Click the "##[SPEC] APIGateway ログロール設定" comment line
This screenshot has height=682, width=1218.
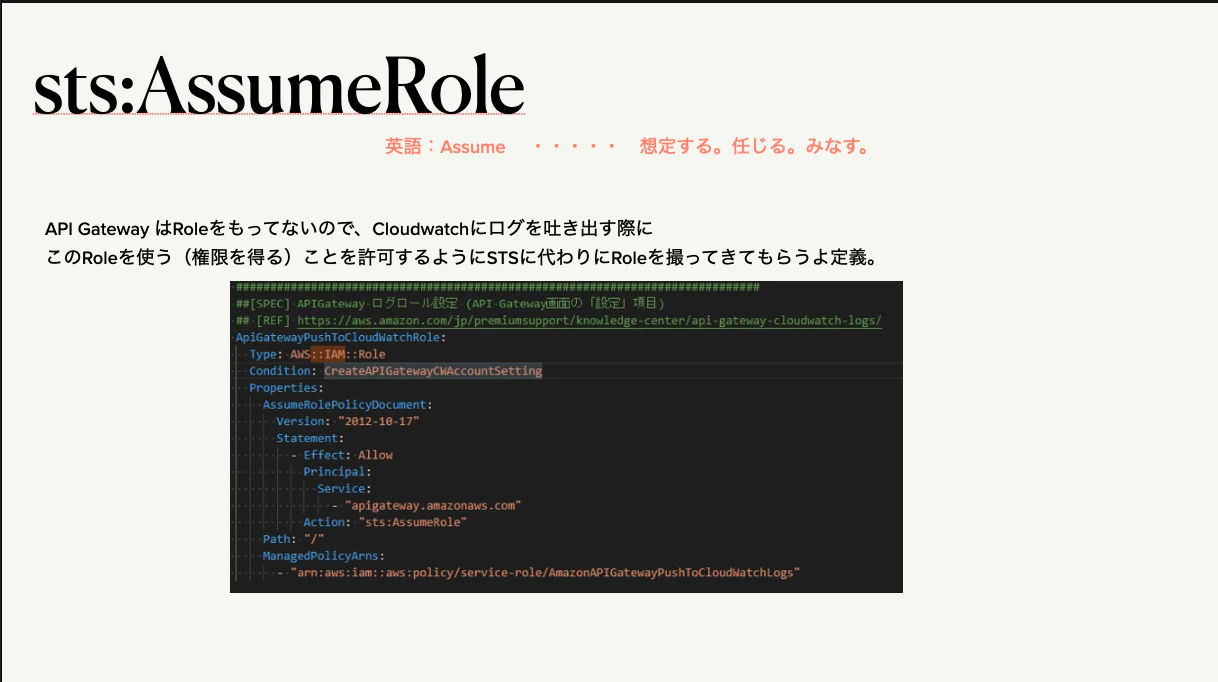point(450,303)
